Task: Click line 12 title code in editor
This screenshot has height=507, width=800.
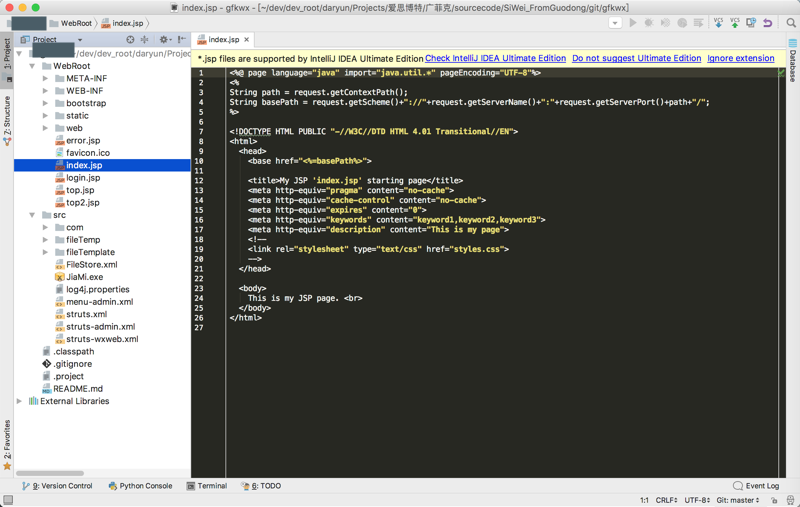Action: [355, 181]
